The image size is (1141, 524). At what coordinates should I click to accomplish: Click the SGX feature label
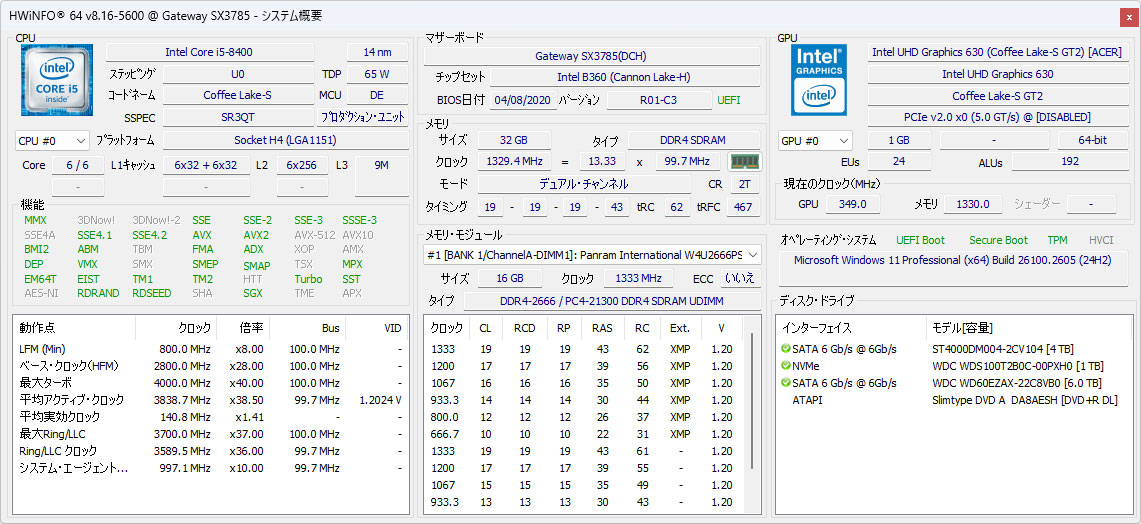255,293
